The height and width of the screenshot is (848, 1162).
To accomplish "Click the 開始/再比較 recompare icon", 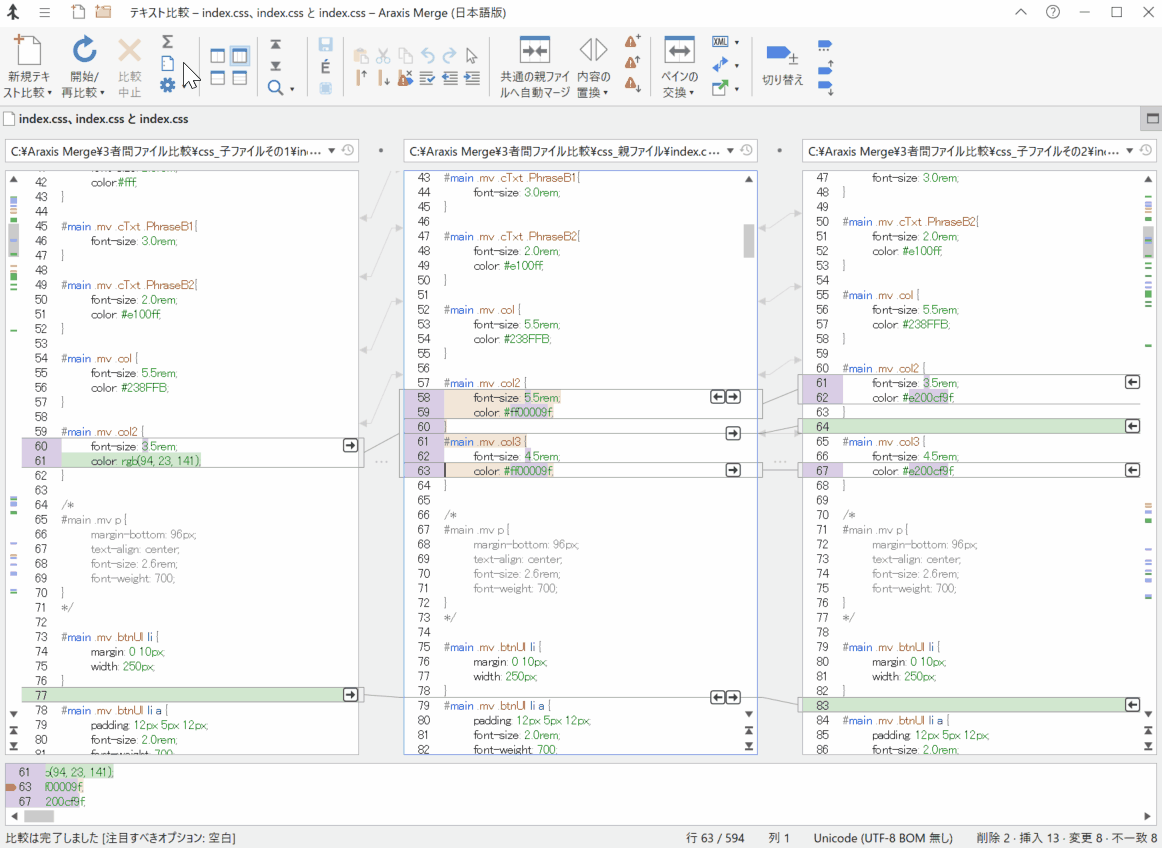I will pyautogui.click(x=85, y=50).
